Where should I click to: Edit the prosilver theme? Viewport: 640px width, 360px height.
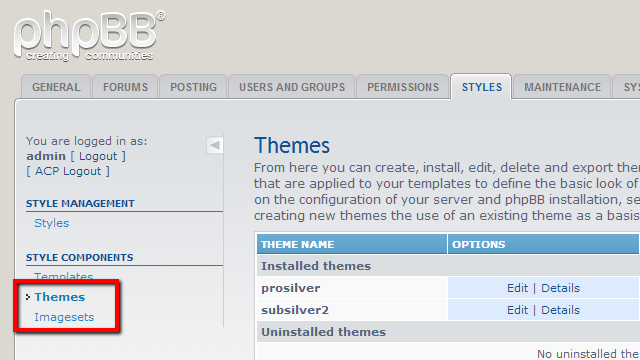pyautogui.click(x=518, y=288)
